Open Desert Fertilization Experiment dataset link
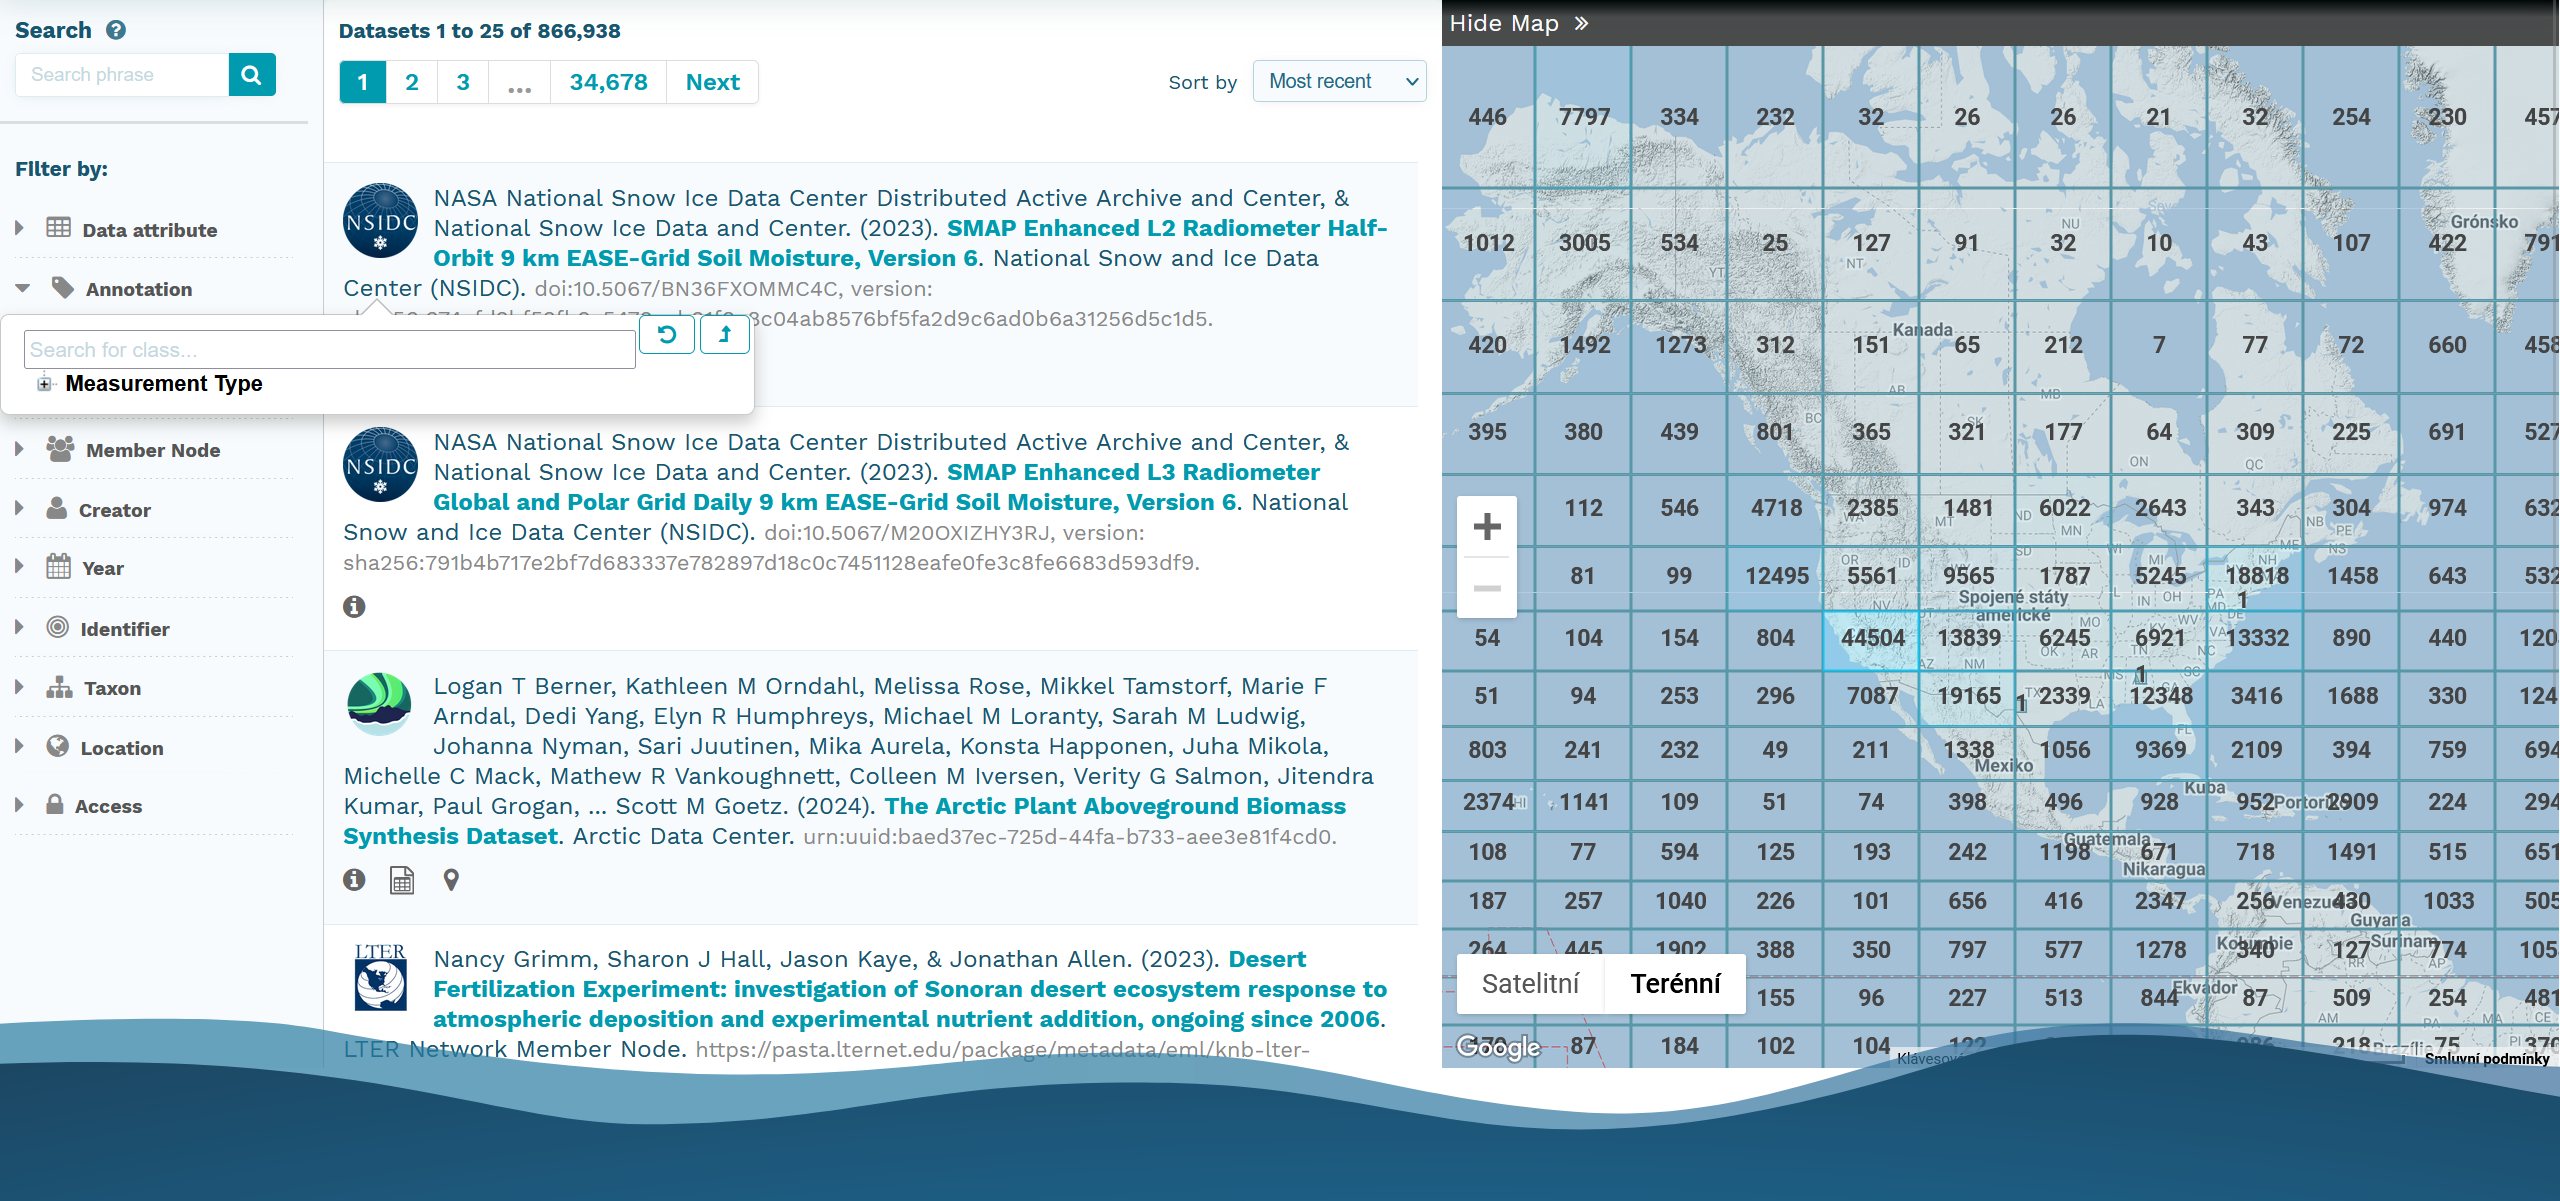This screenshot has width=2560, height=1201. tap(910, 989)
